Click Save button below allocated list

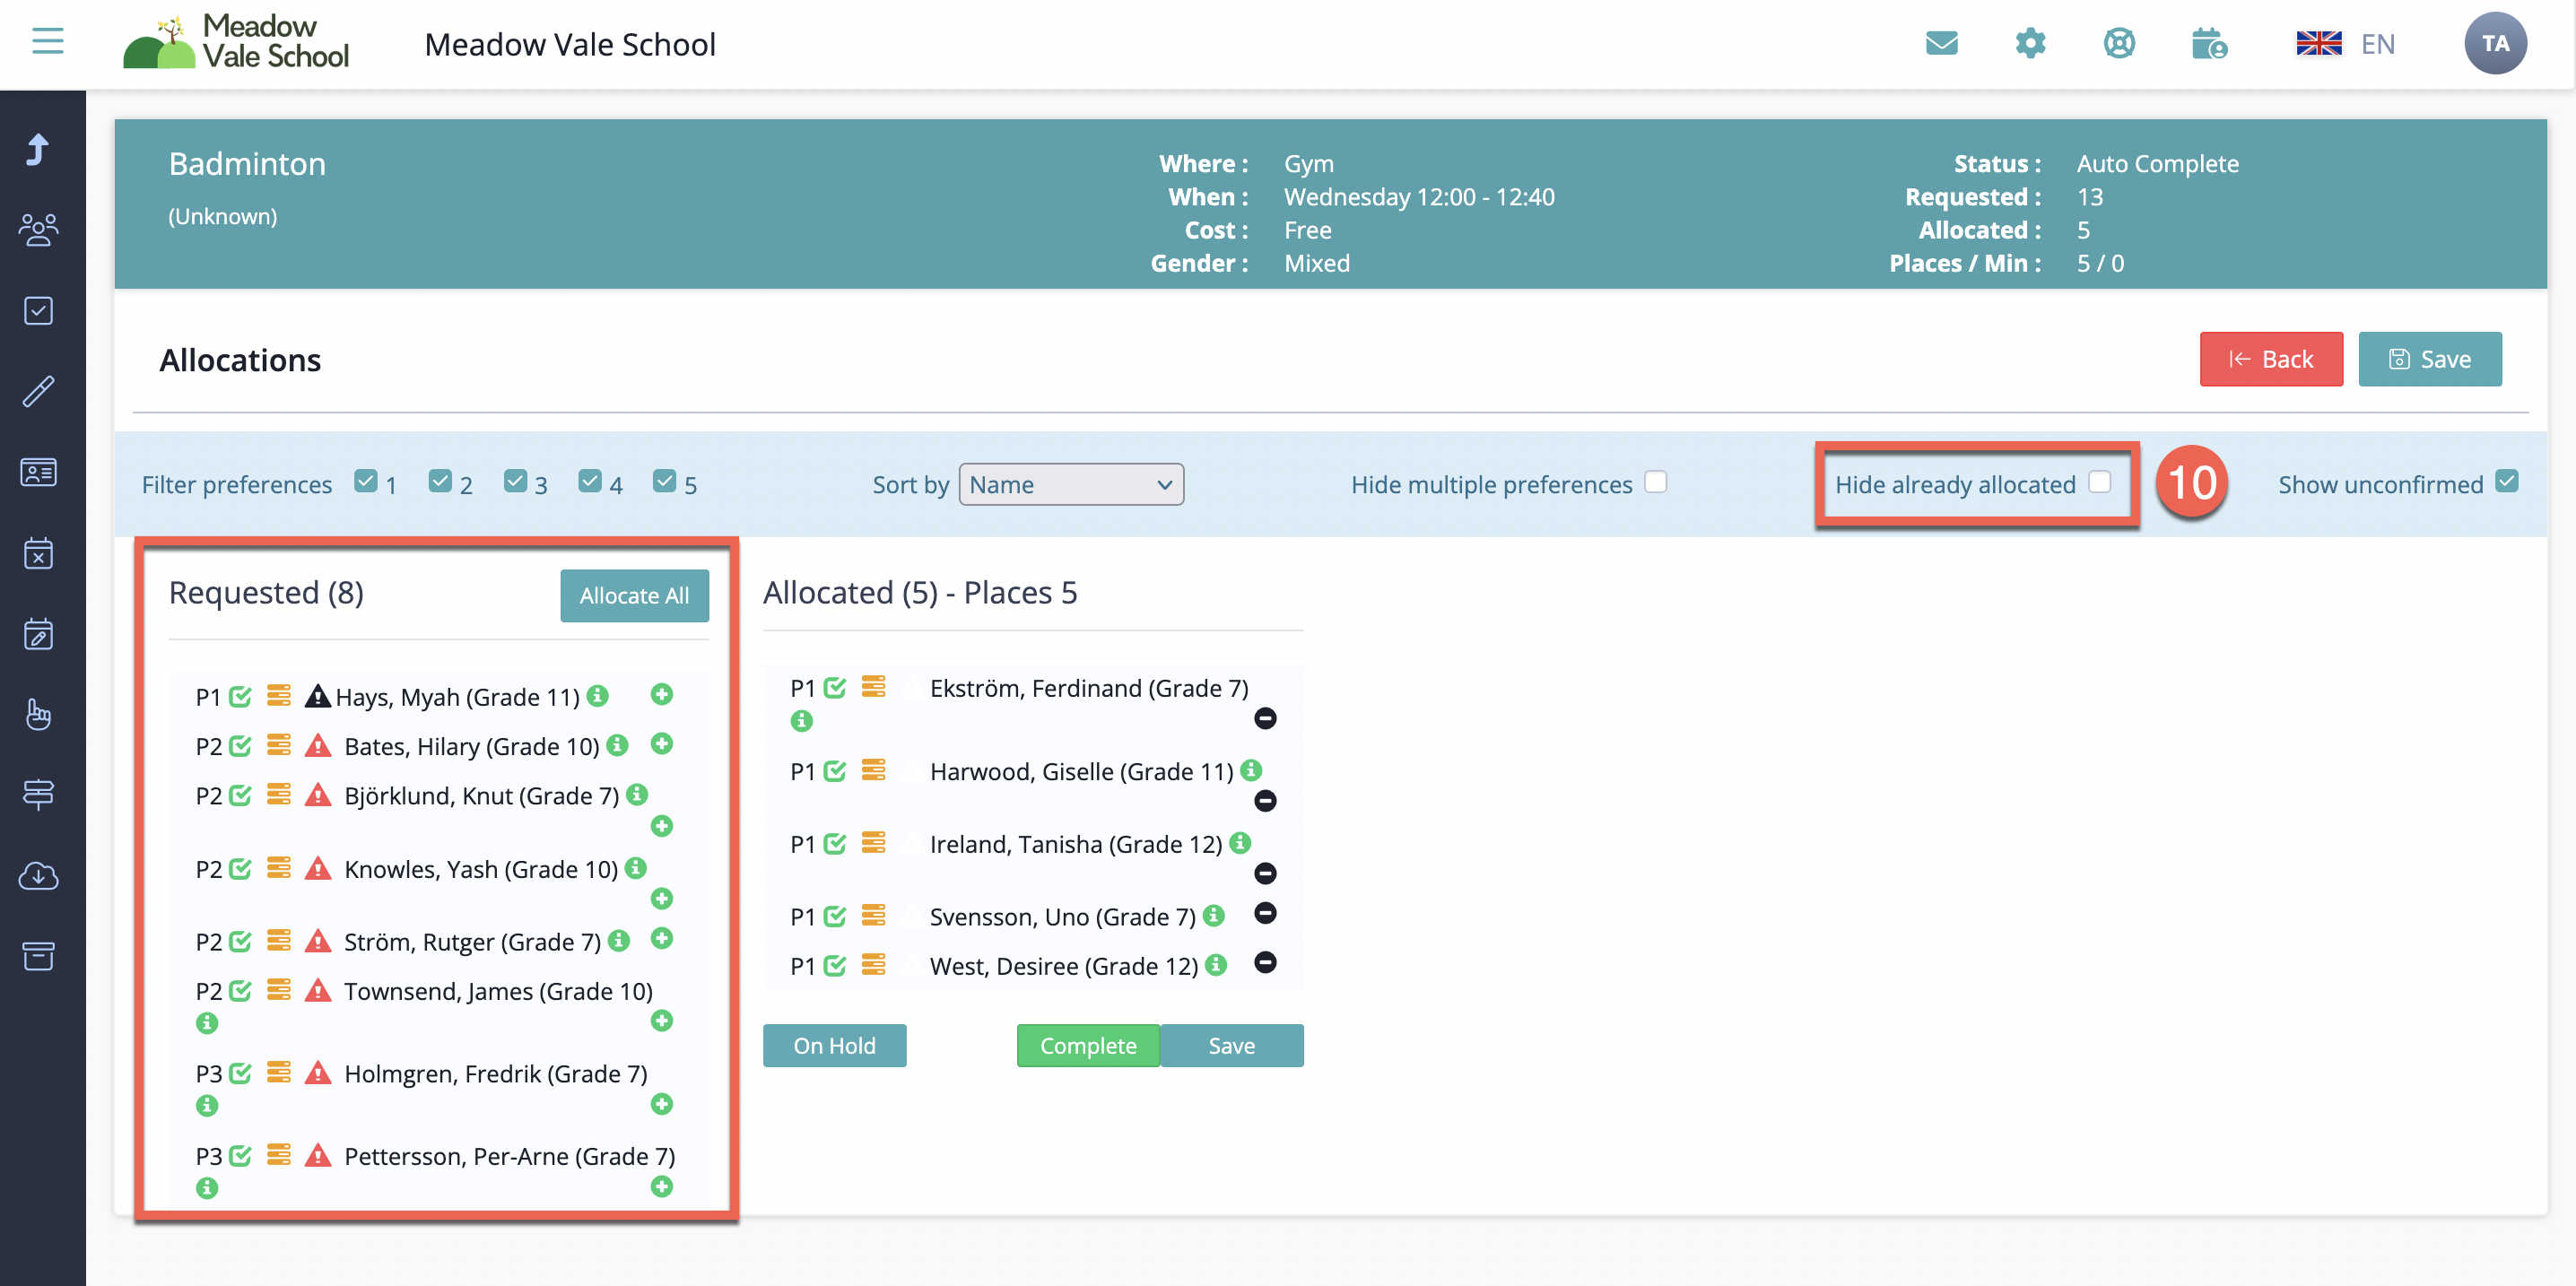(x=1231, y=1045)
